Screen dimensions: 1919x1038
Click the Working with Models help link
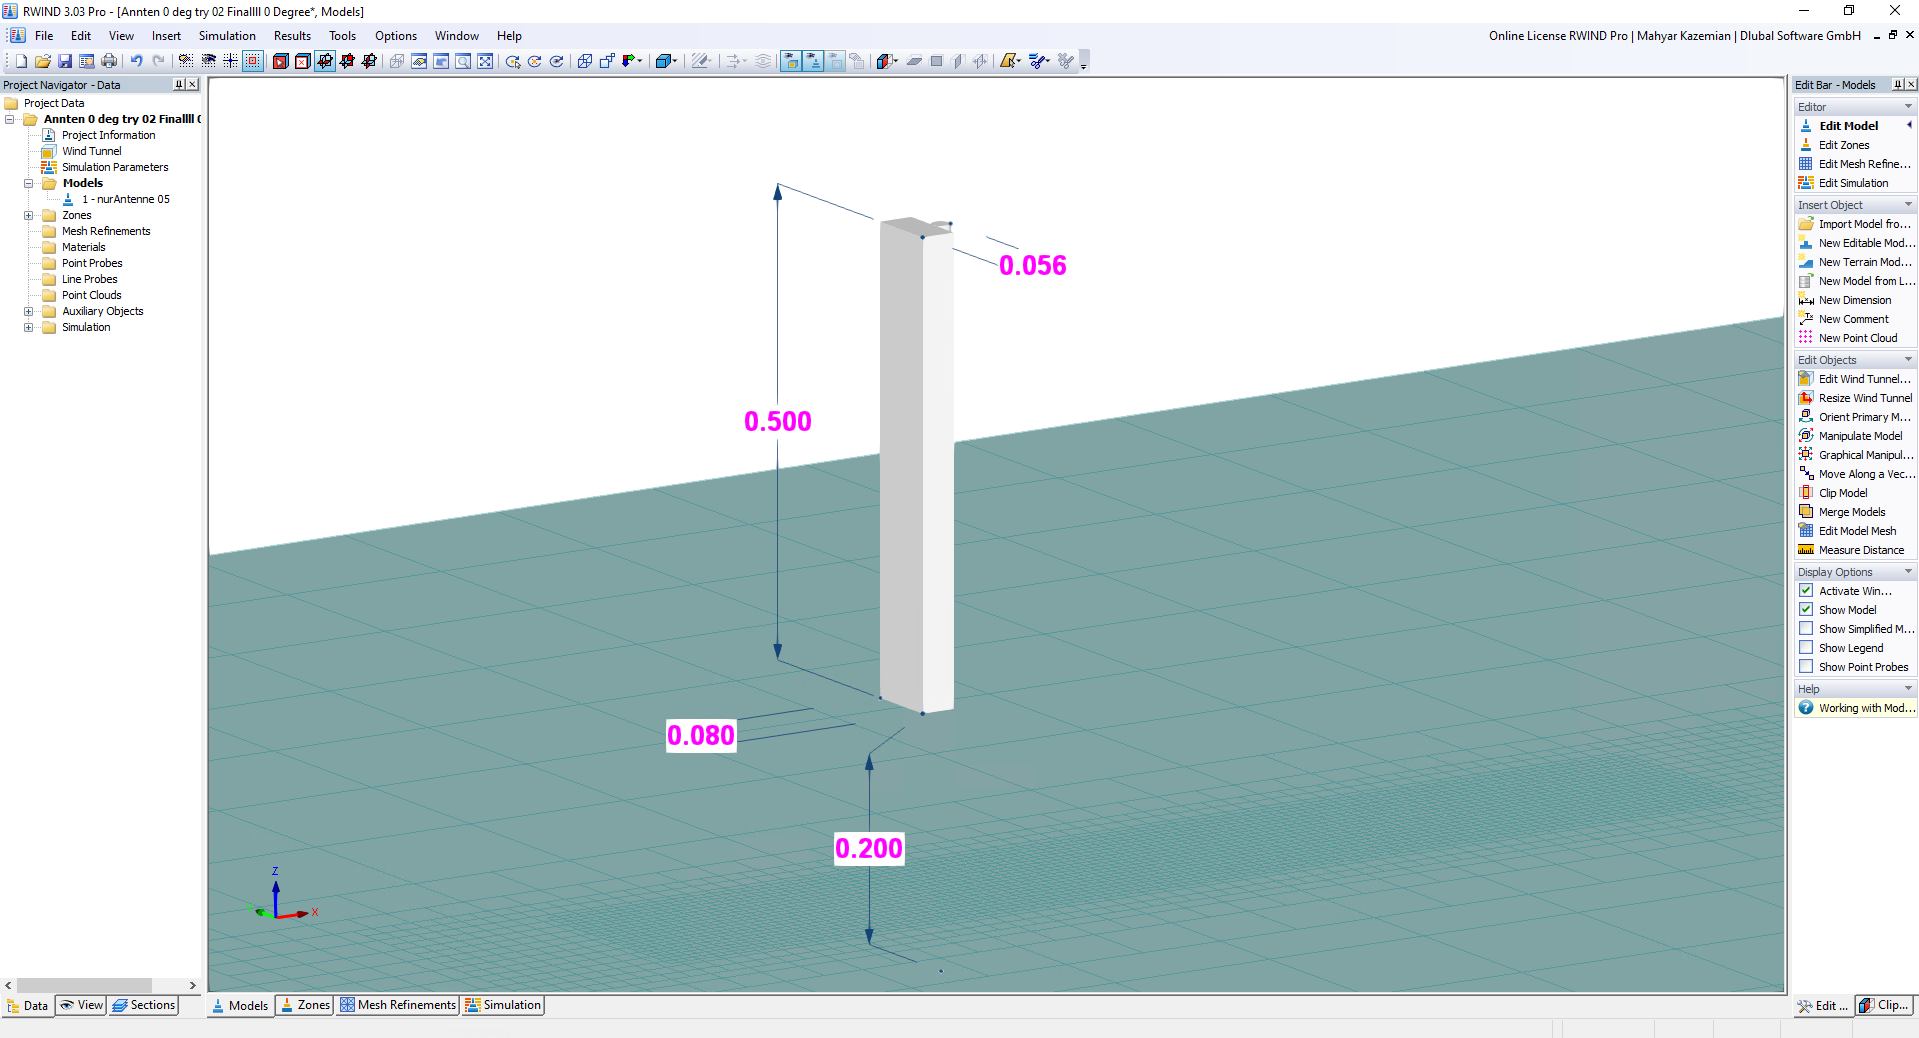1862,707
